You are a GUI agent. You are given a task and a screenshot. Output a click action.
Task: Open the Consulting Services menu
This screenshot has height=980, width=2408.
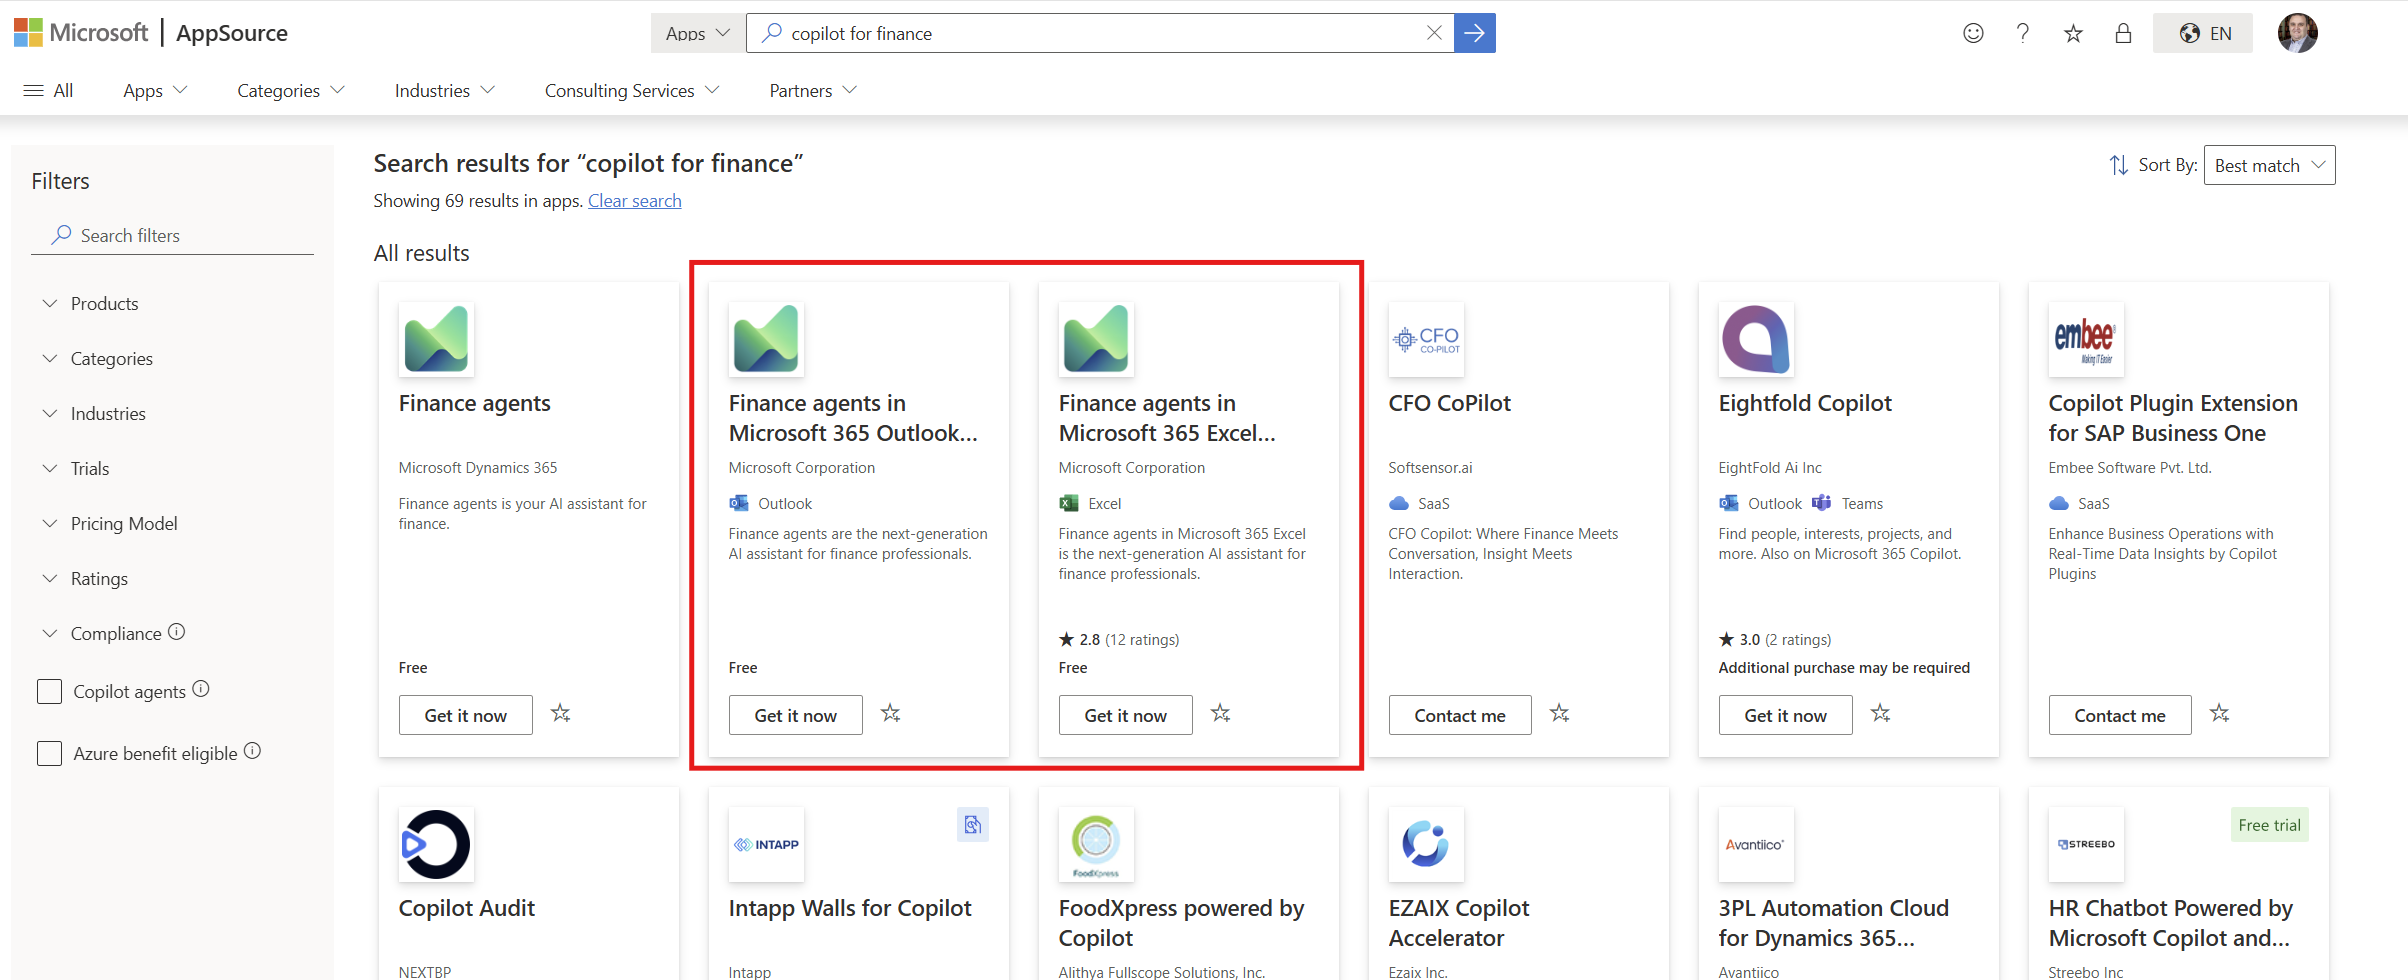click(632, 90)
